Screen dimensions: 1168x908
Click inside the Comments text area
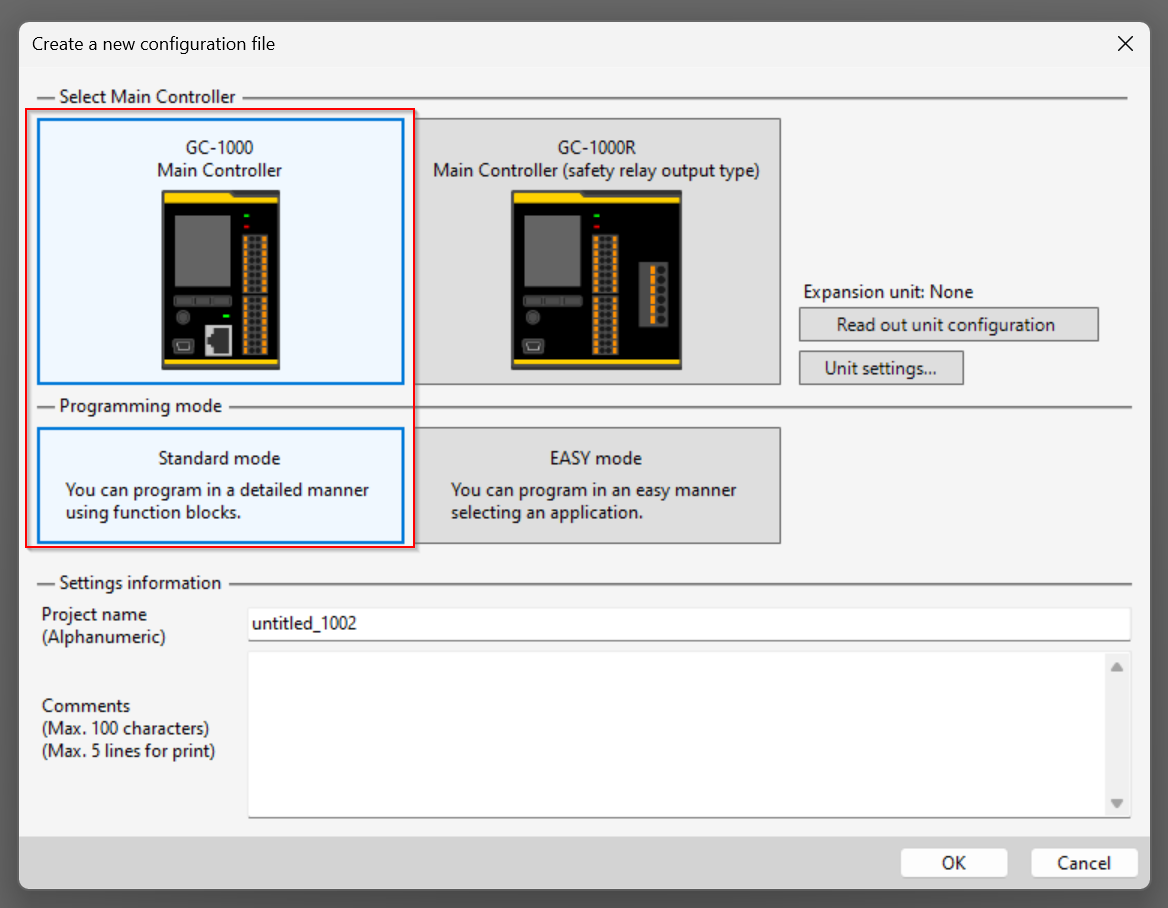tap(676, 734)
